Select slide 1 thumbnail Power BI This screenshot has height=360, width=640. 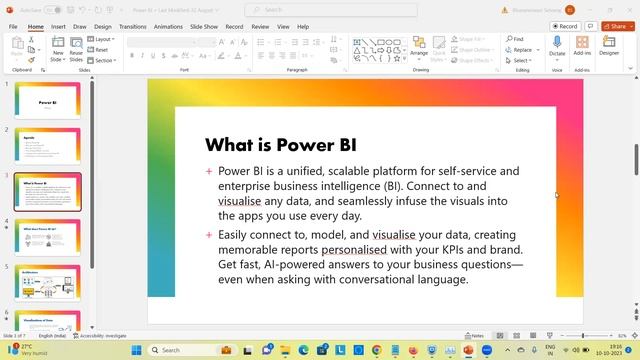pos(47,100)
